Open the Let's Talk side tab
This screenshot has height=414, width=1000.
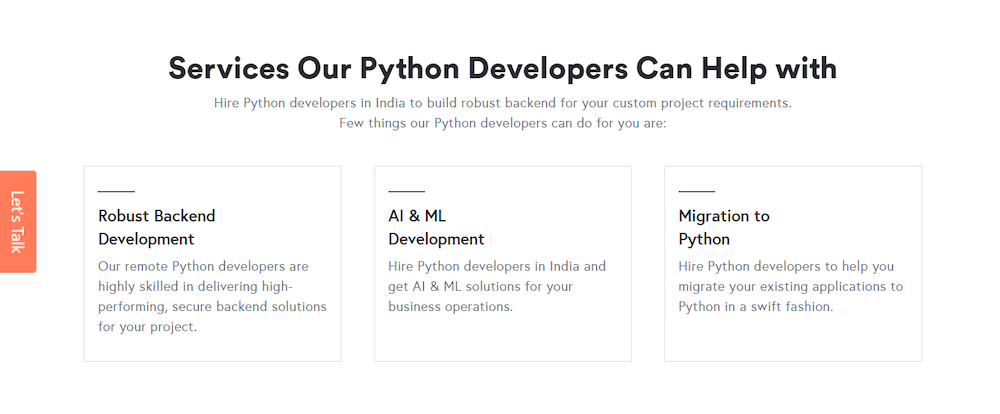pos(18,221)
